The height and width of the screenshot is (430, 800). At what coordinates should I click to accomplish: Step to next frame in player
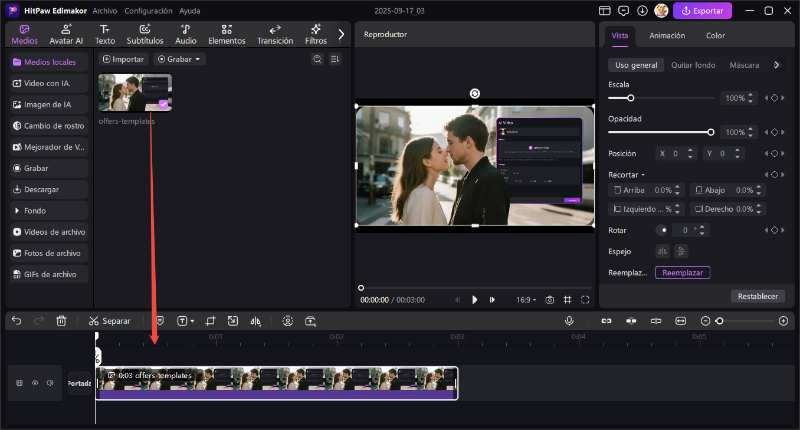coord(492,300)
